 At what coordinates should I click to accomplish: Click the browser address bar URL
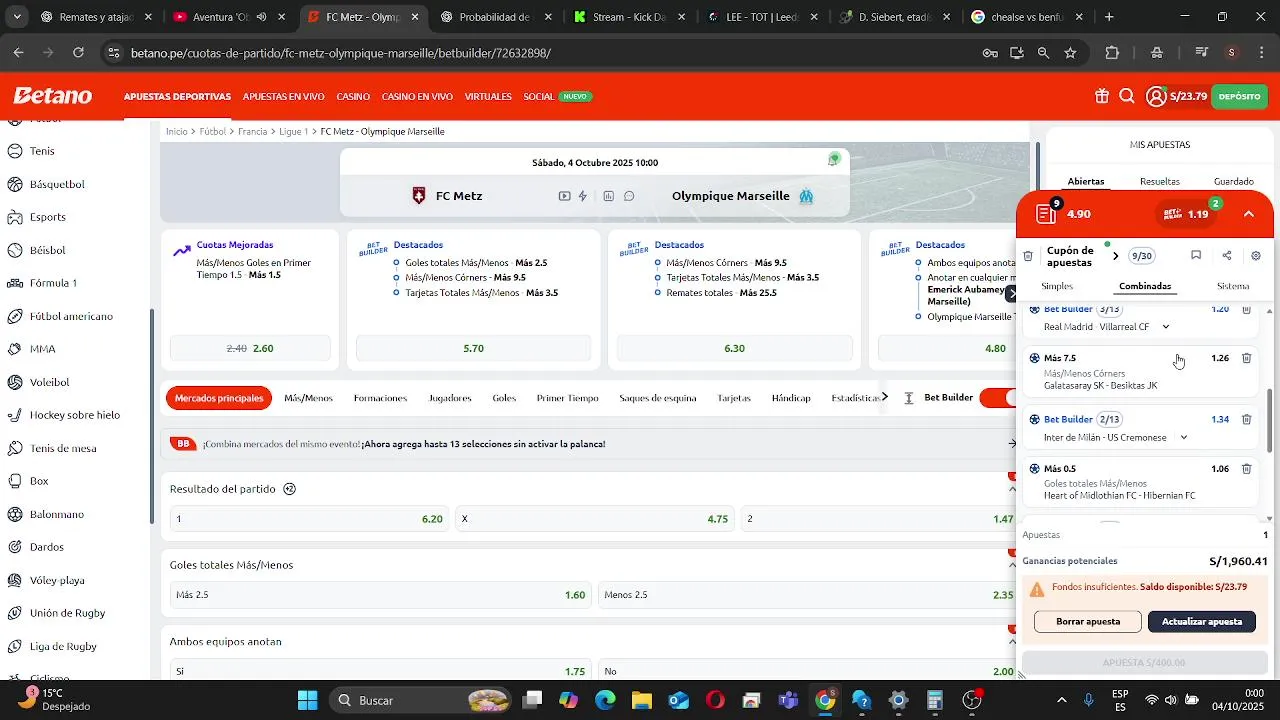tap(340, 53)
